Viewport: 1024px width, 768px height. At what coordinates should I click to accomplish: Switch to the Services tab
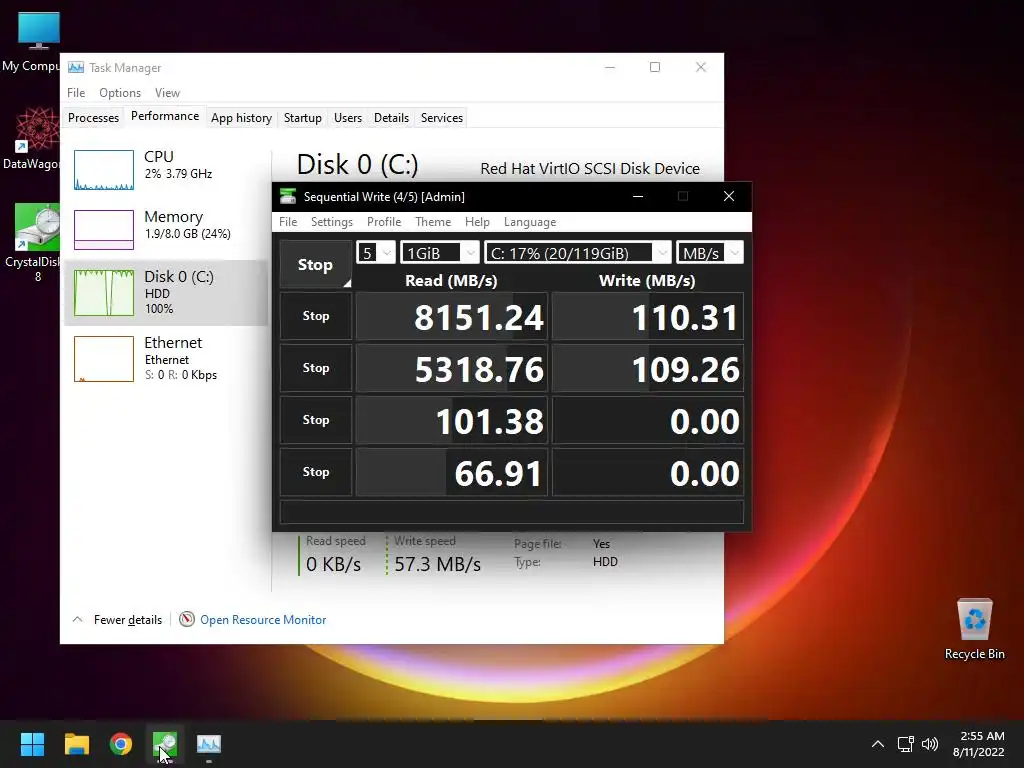pyautogui.click(x=441, y=118)
